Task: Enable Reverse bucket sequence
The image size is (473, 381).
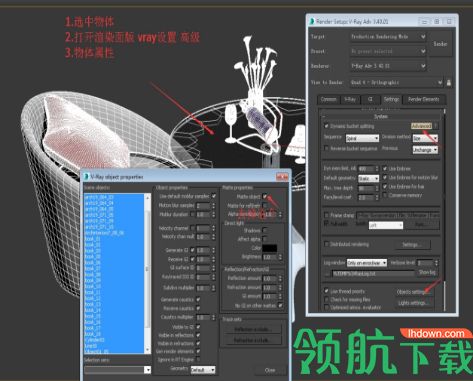Action: click(x=326, y=148)
